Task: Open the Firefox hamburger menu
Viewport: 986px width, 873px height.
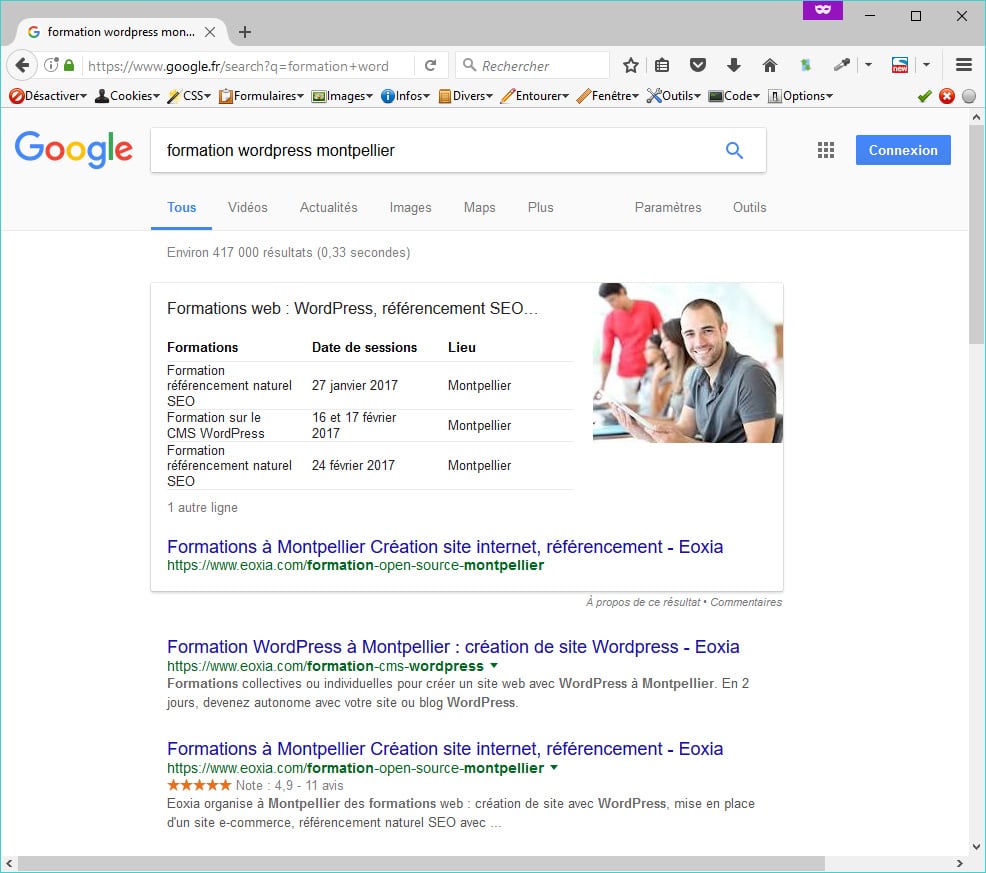Action: pos(963,65)
